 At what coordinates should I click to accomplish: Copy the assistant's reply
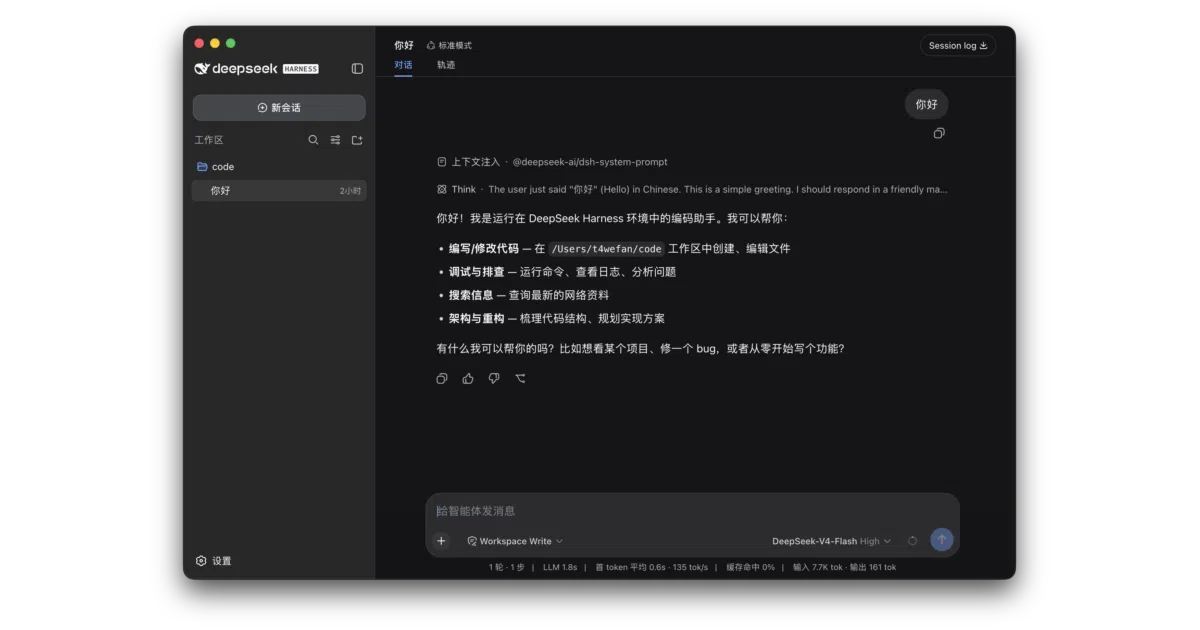442,379
